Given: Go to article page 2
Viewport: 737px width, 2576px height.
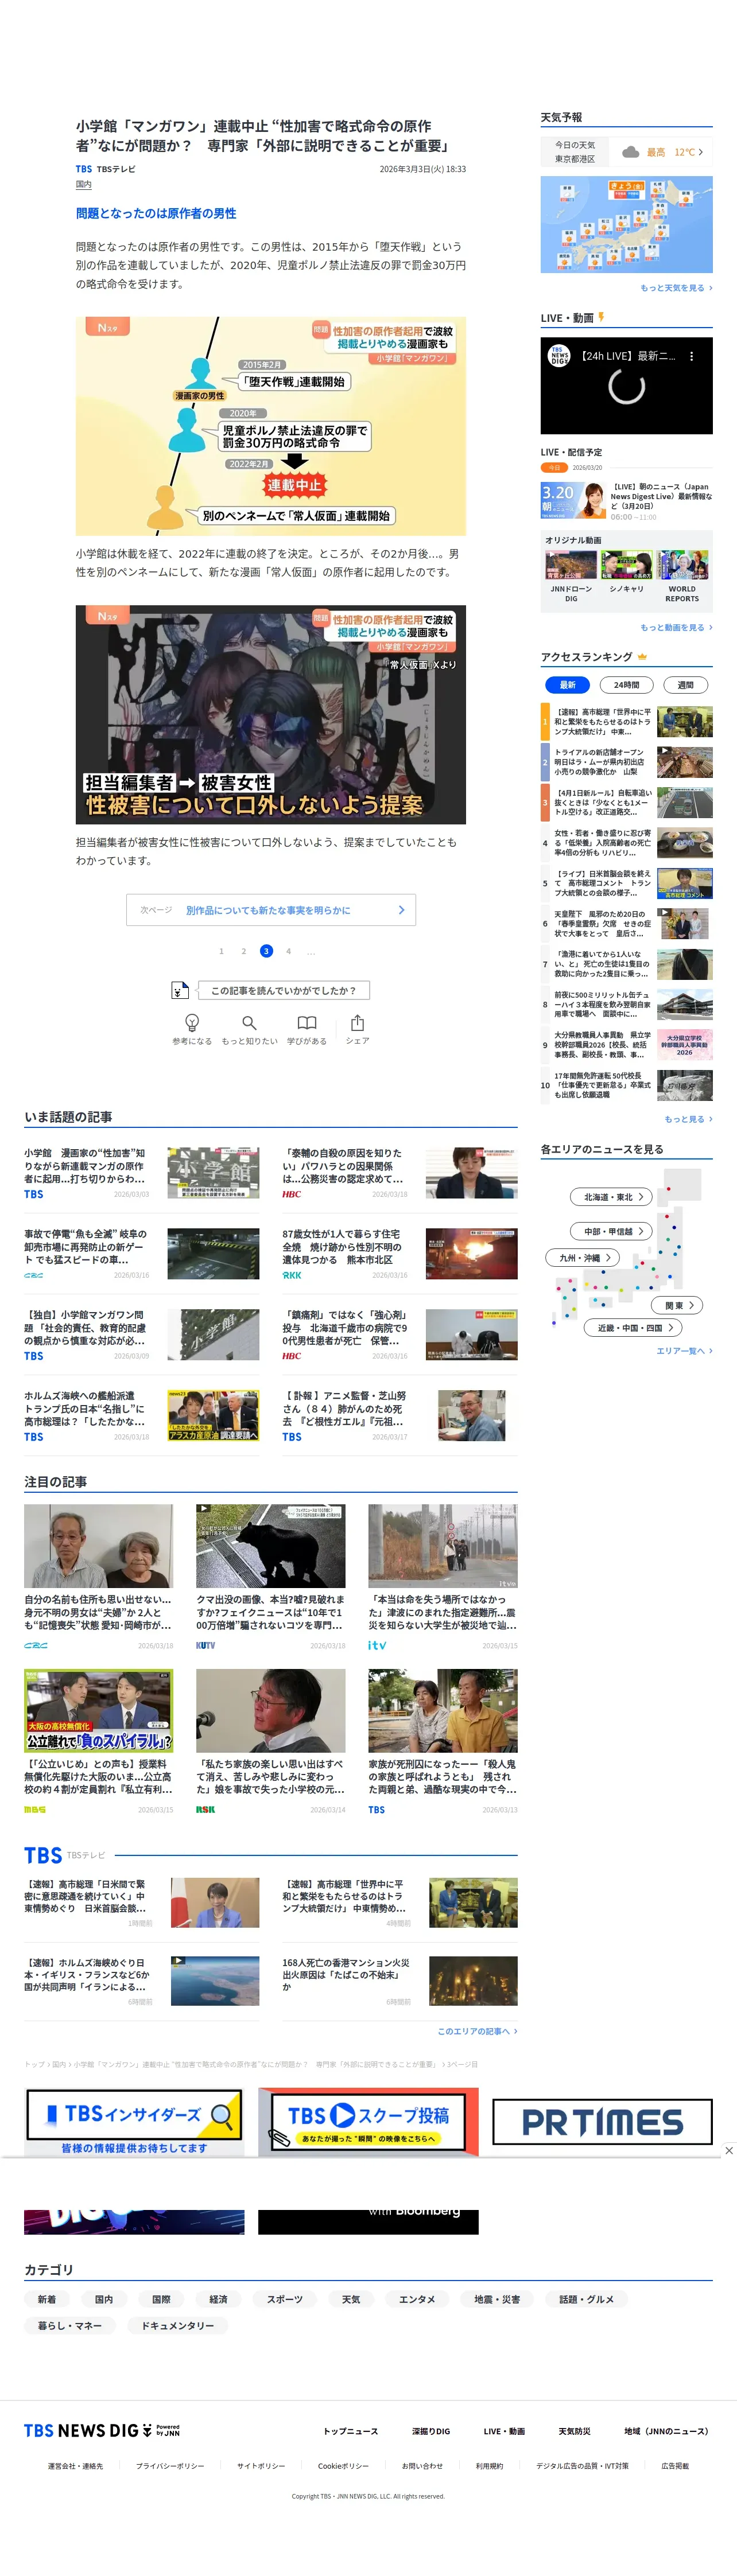Looking at the screenshot, I should 243,951.
